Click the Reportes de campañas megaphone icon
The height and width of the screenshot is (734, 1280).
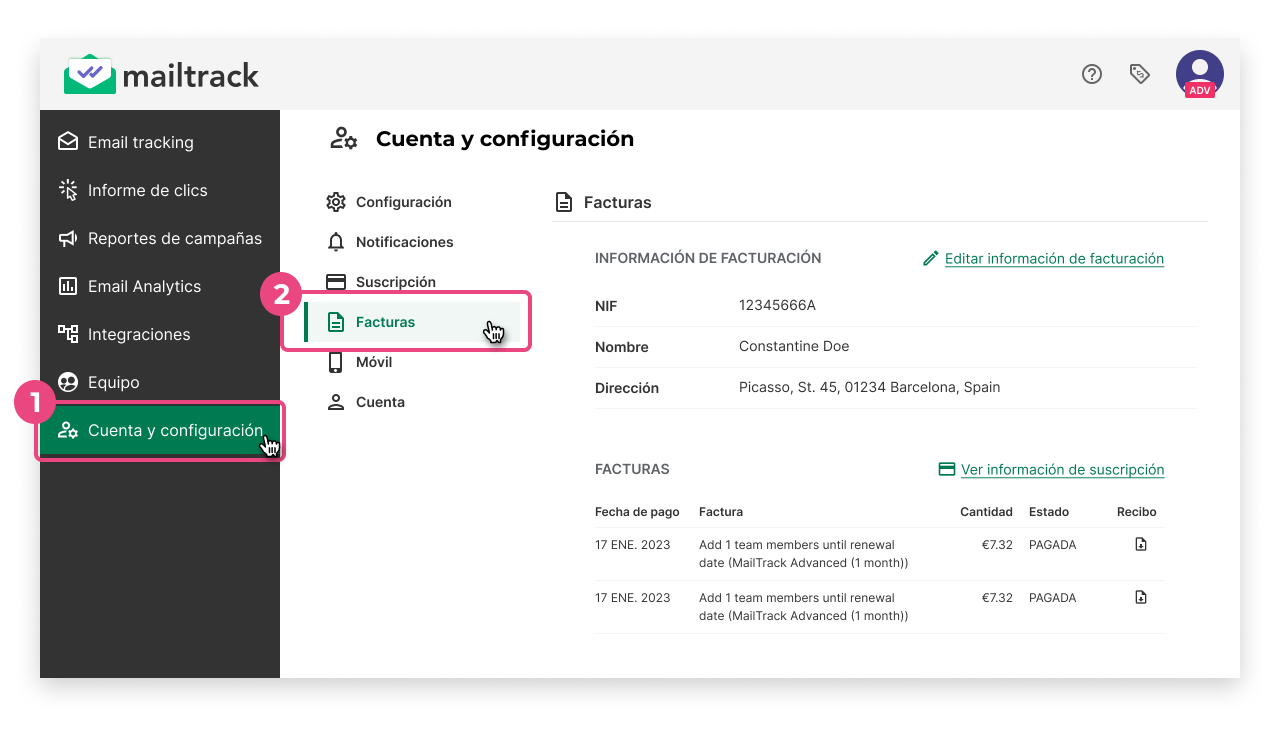68,238
